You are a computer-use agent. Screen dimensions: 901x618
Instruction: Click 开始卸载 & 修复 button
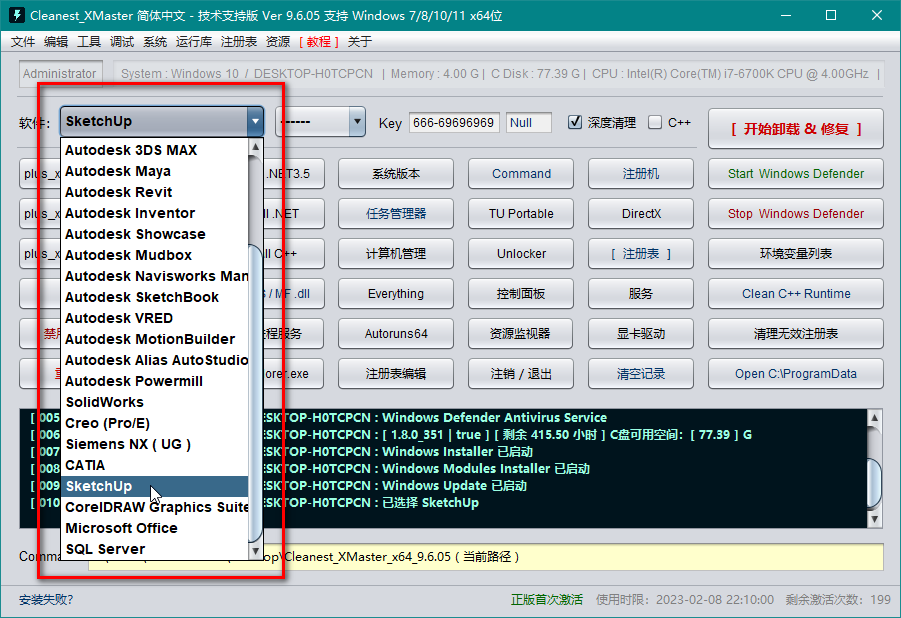click(x=796, y=129)
